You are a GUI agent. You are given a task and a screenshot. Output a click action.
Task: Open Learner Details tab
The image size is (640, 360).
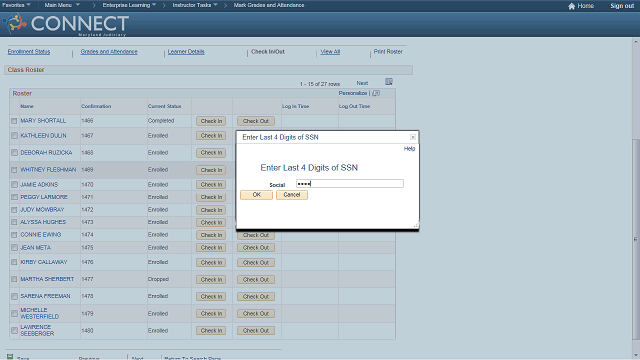186,52
